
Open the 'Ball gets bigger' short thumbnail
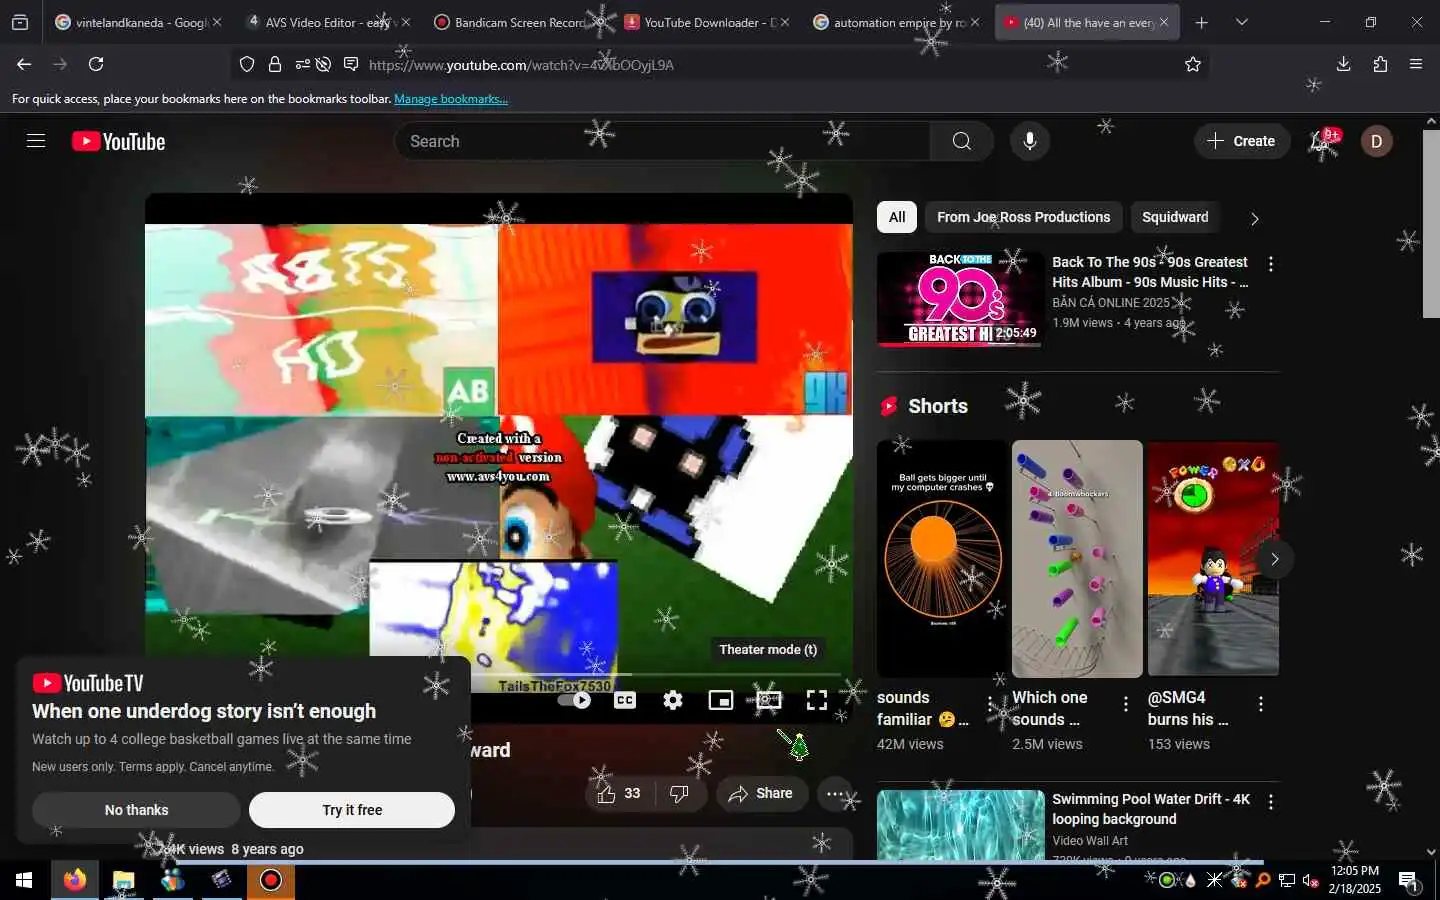click(942, 559)
